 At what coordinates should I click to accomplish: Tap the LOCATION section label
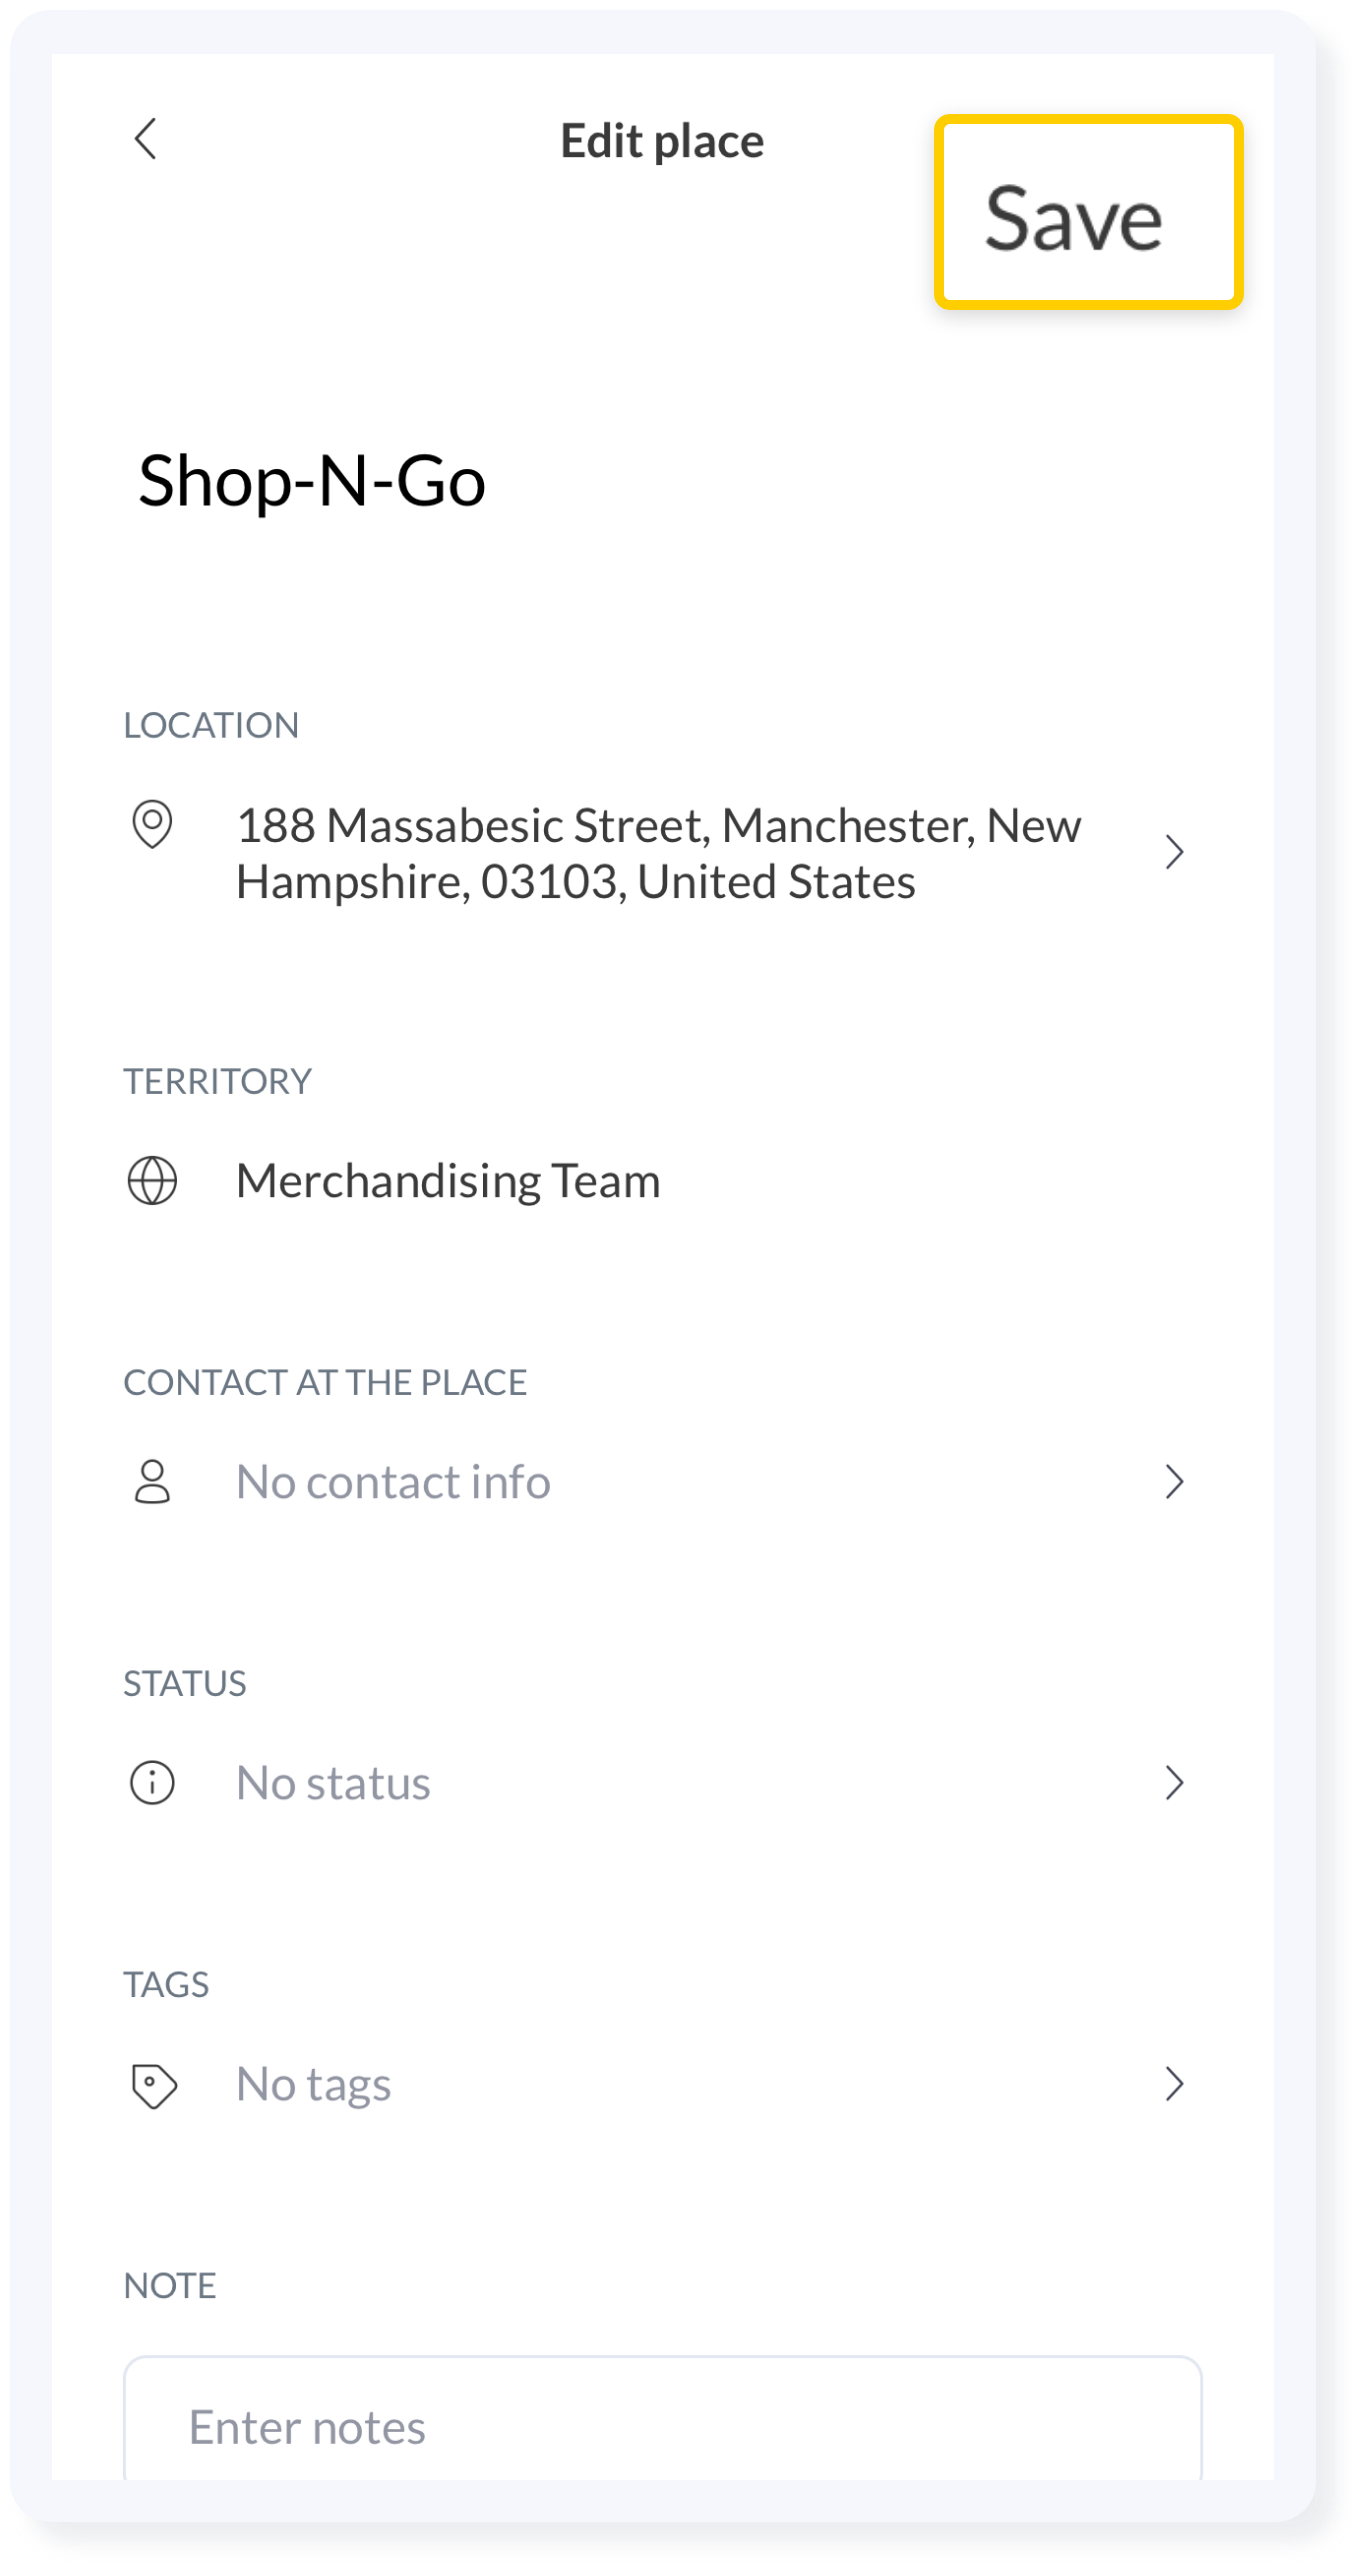pyautogui.click(x=211, y=726)
